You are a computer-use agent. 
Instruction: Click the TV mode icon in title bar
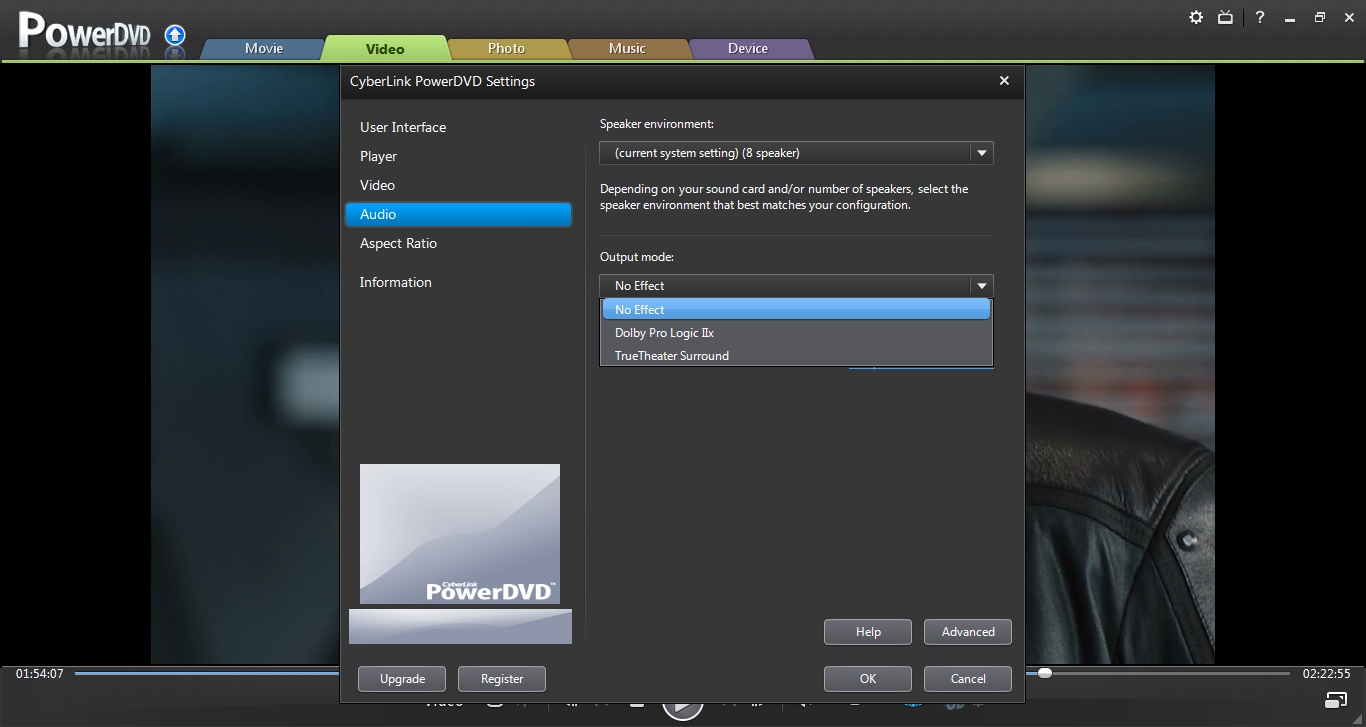coord(1226,17)
